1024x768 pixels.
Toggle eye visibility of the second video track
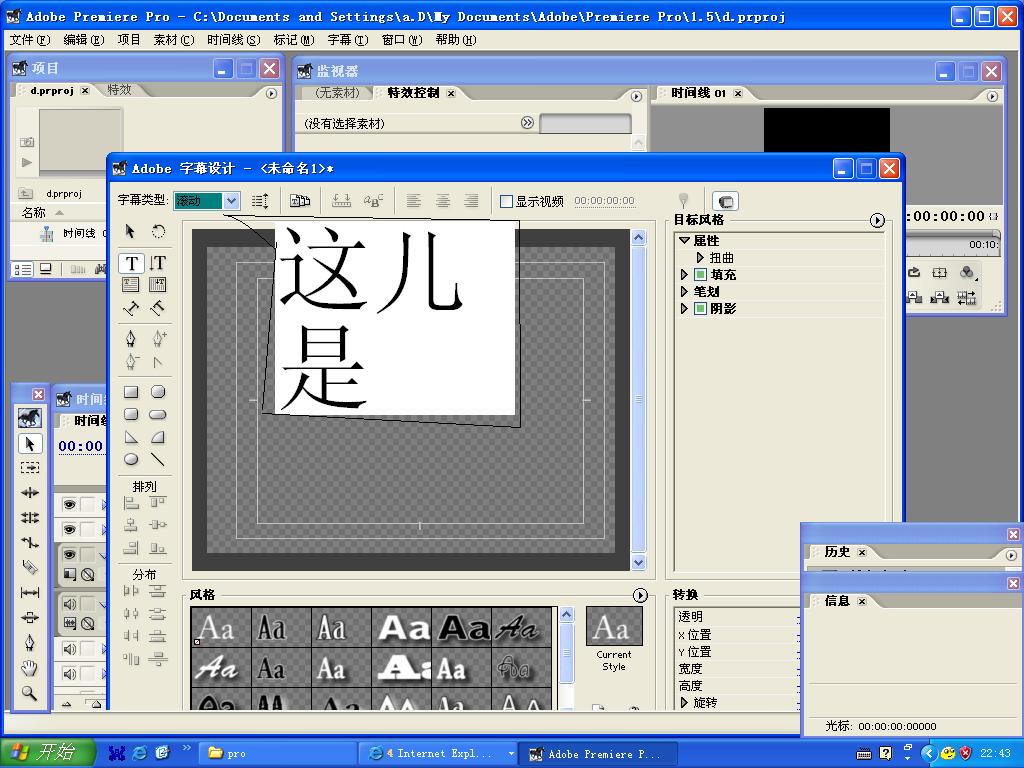69,529
